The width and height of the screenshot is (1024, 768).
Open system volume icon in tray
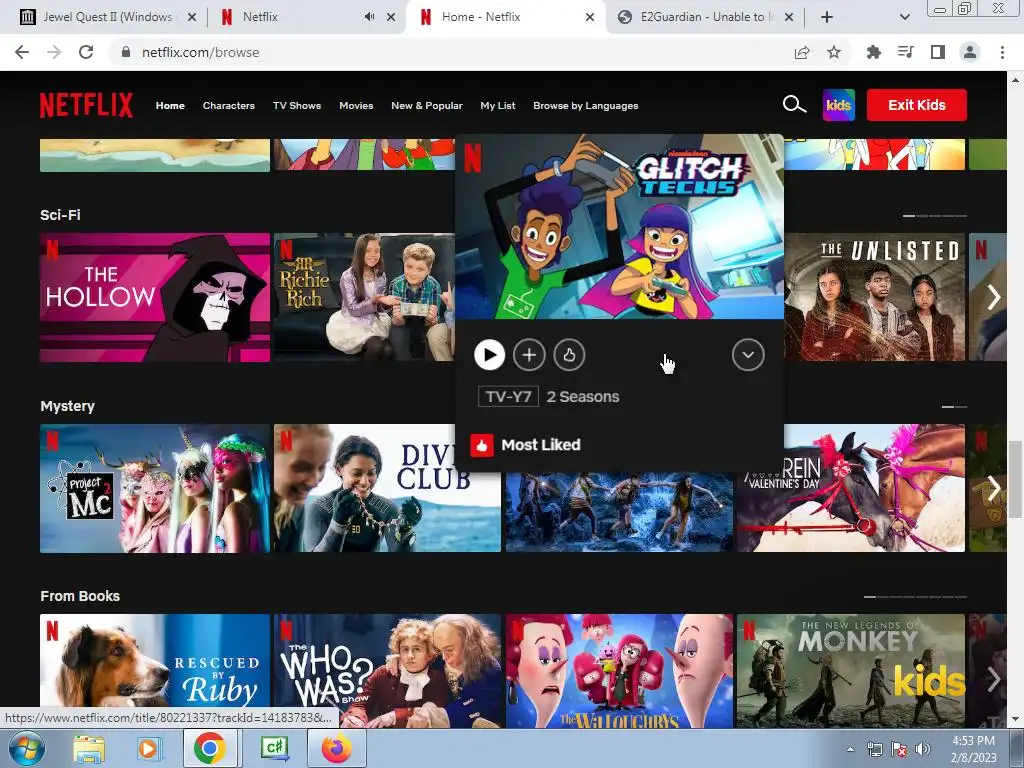coord(922,749)
